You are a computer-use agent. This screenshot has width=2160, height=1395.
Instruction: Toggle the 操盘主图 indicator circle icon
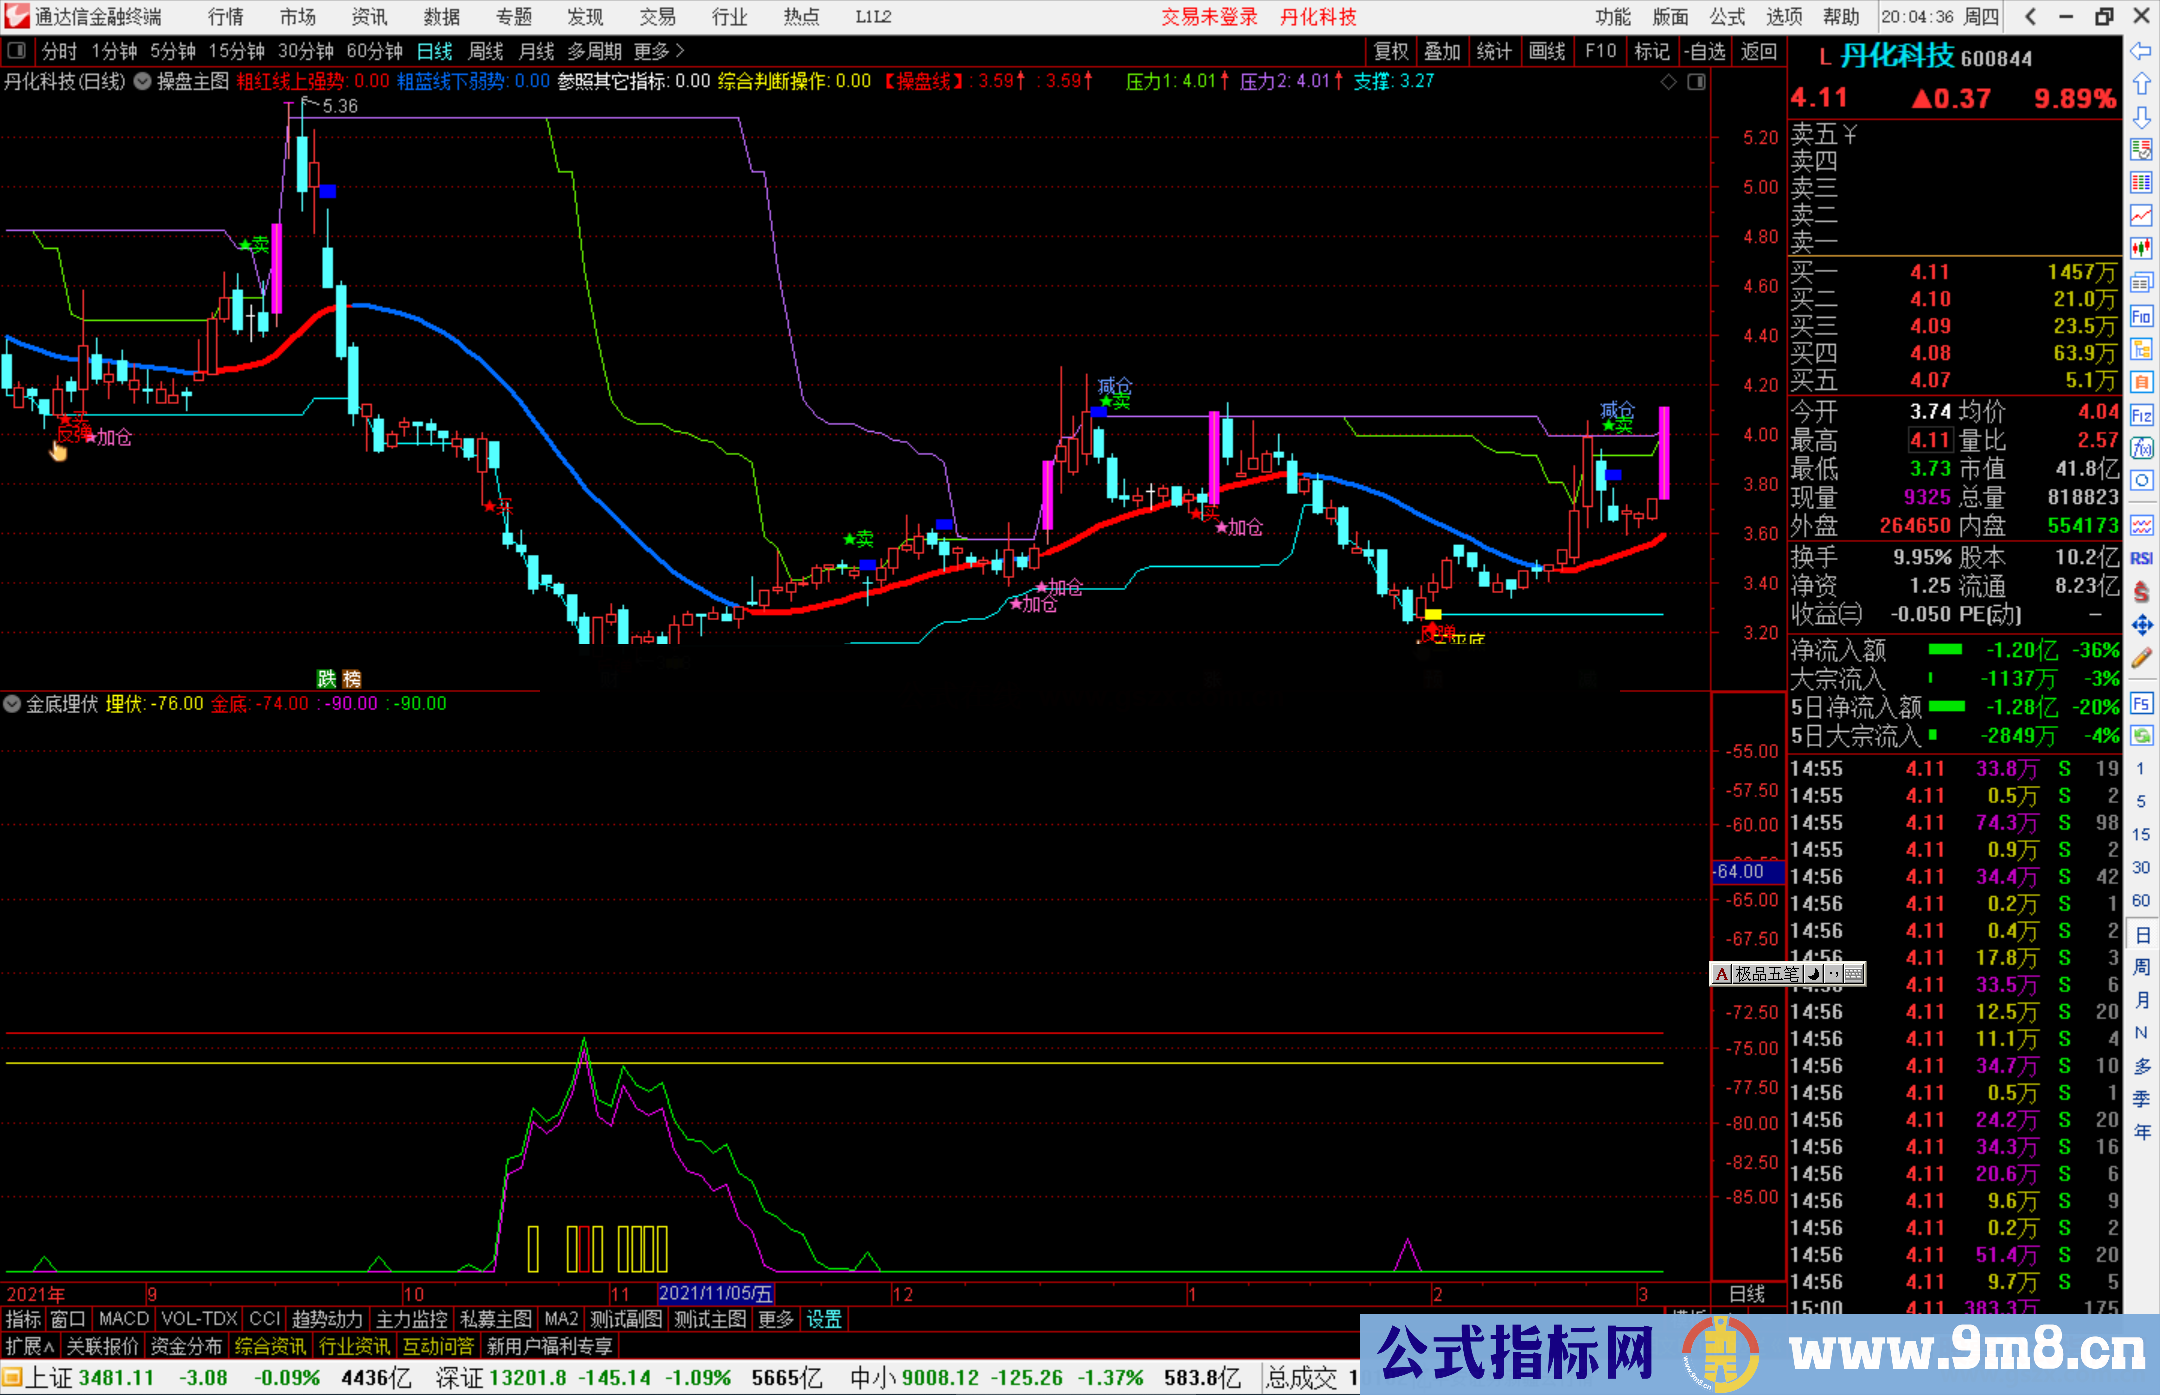click(142, 82)
